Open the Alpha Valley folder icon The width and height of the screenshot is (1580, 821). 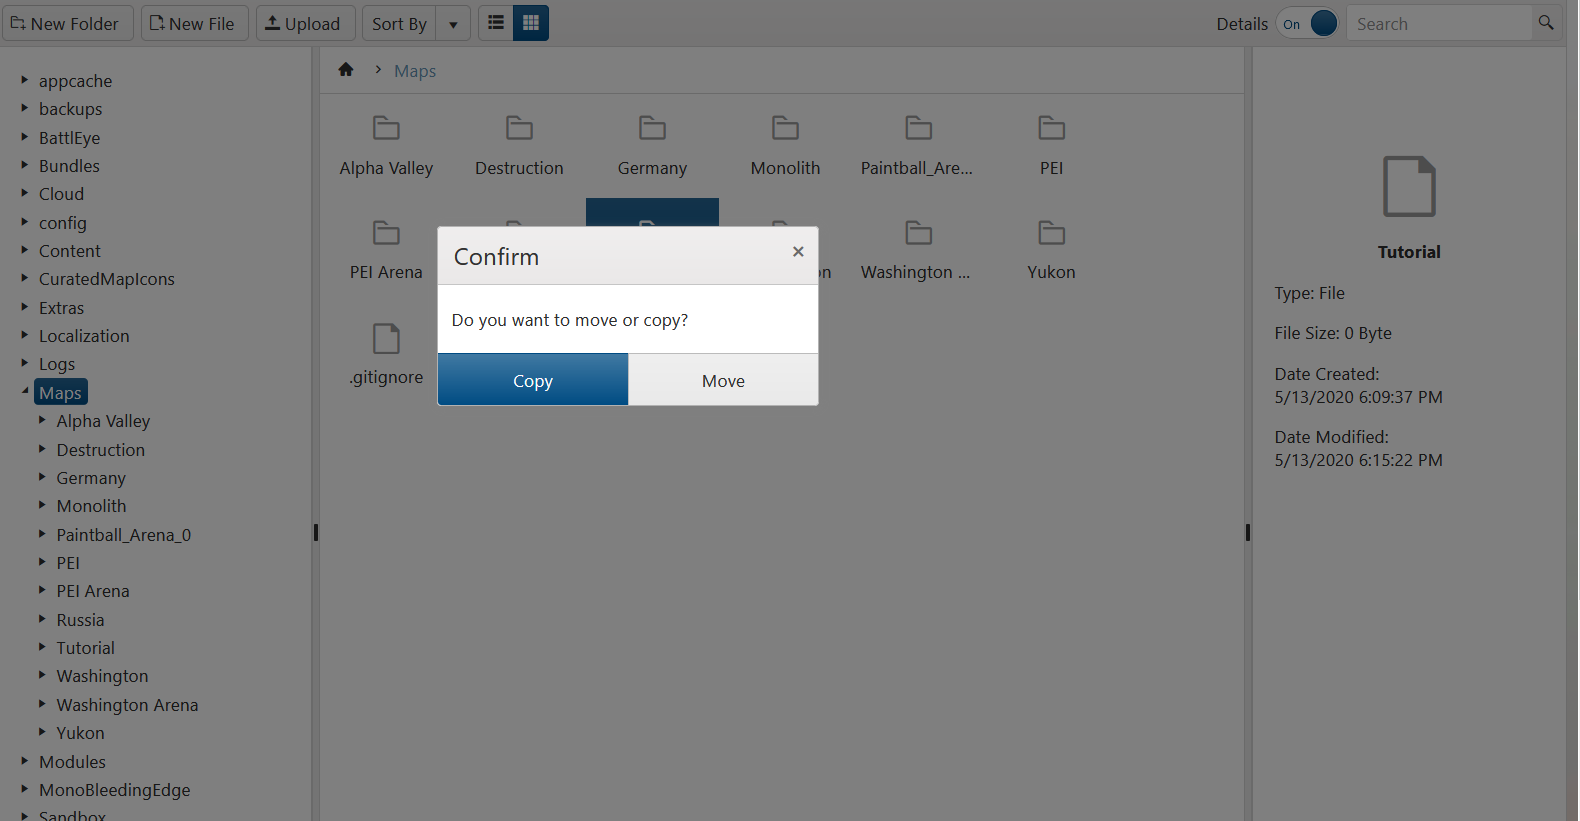pos(386,128)
